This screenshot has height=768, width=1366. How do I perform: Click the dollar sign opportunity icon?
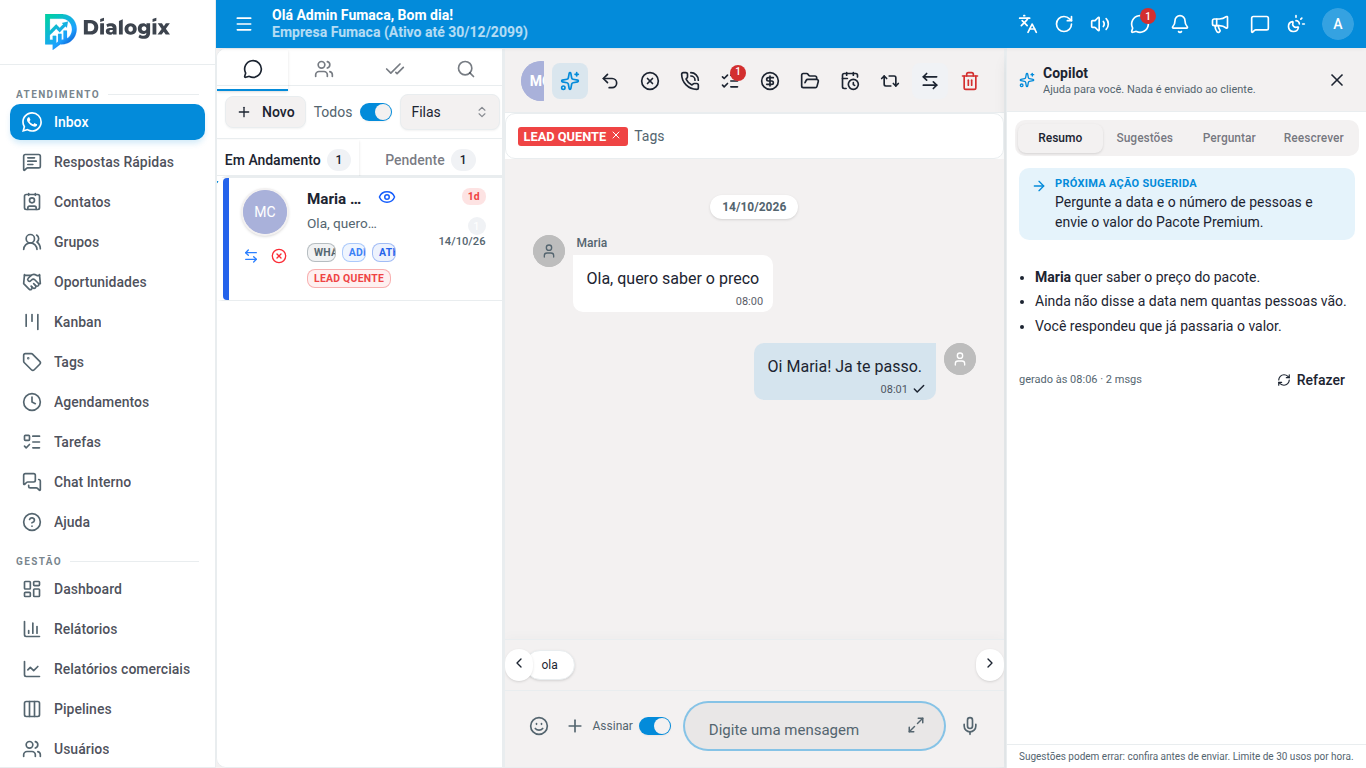pyautogui.click(x=770, y=81)
